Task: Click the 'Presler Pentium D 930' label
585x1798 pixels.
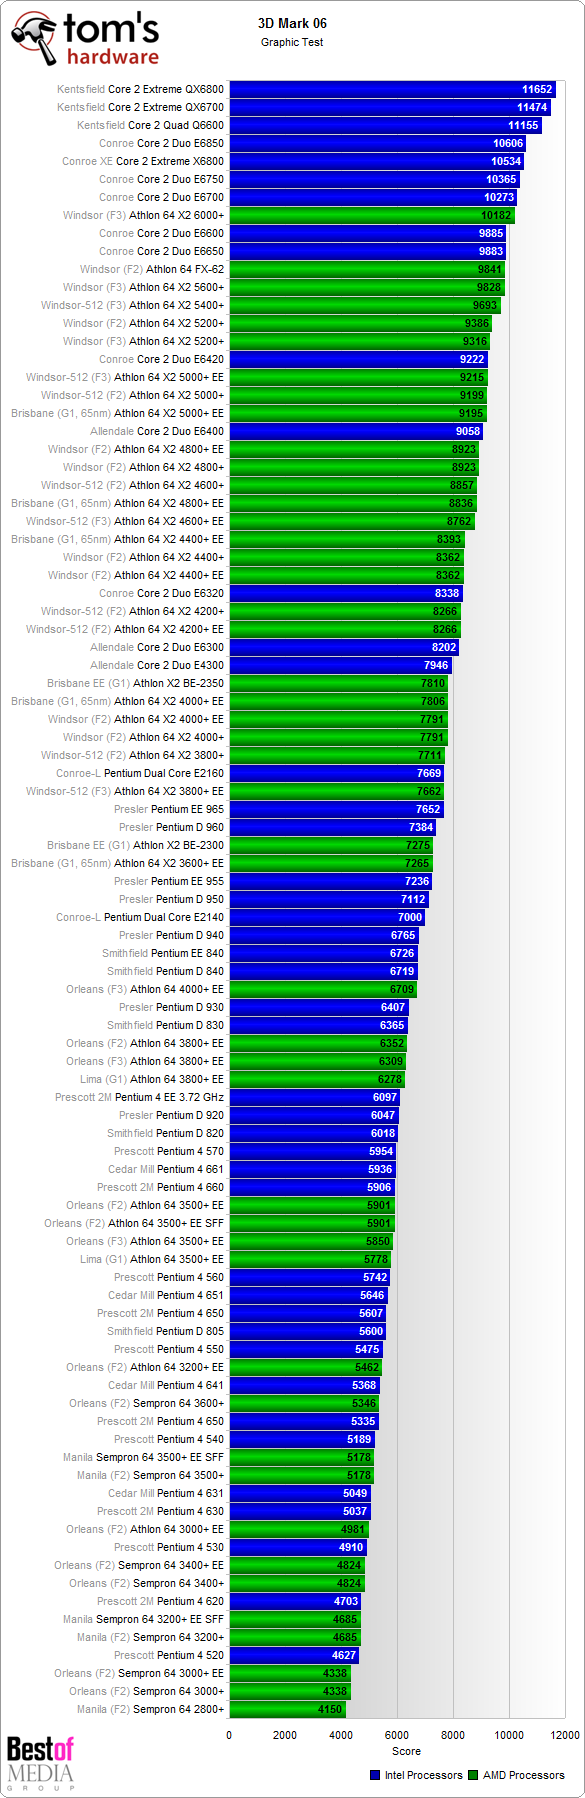Action: 171,1007
